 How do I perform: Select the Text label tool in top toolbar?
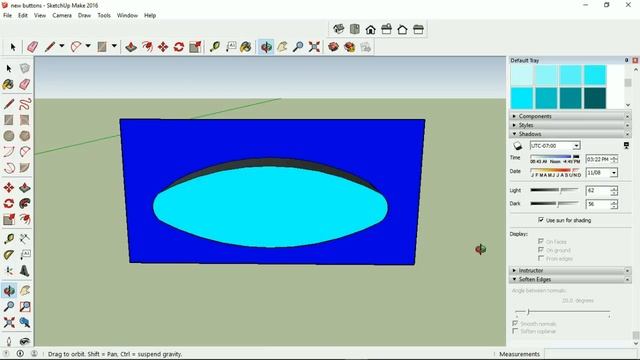[231, 47]
